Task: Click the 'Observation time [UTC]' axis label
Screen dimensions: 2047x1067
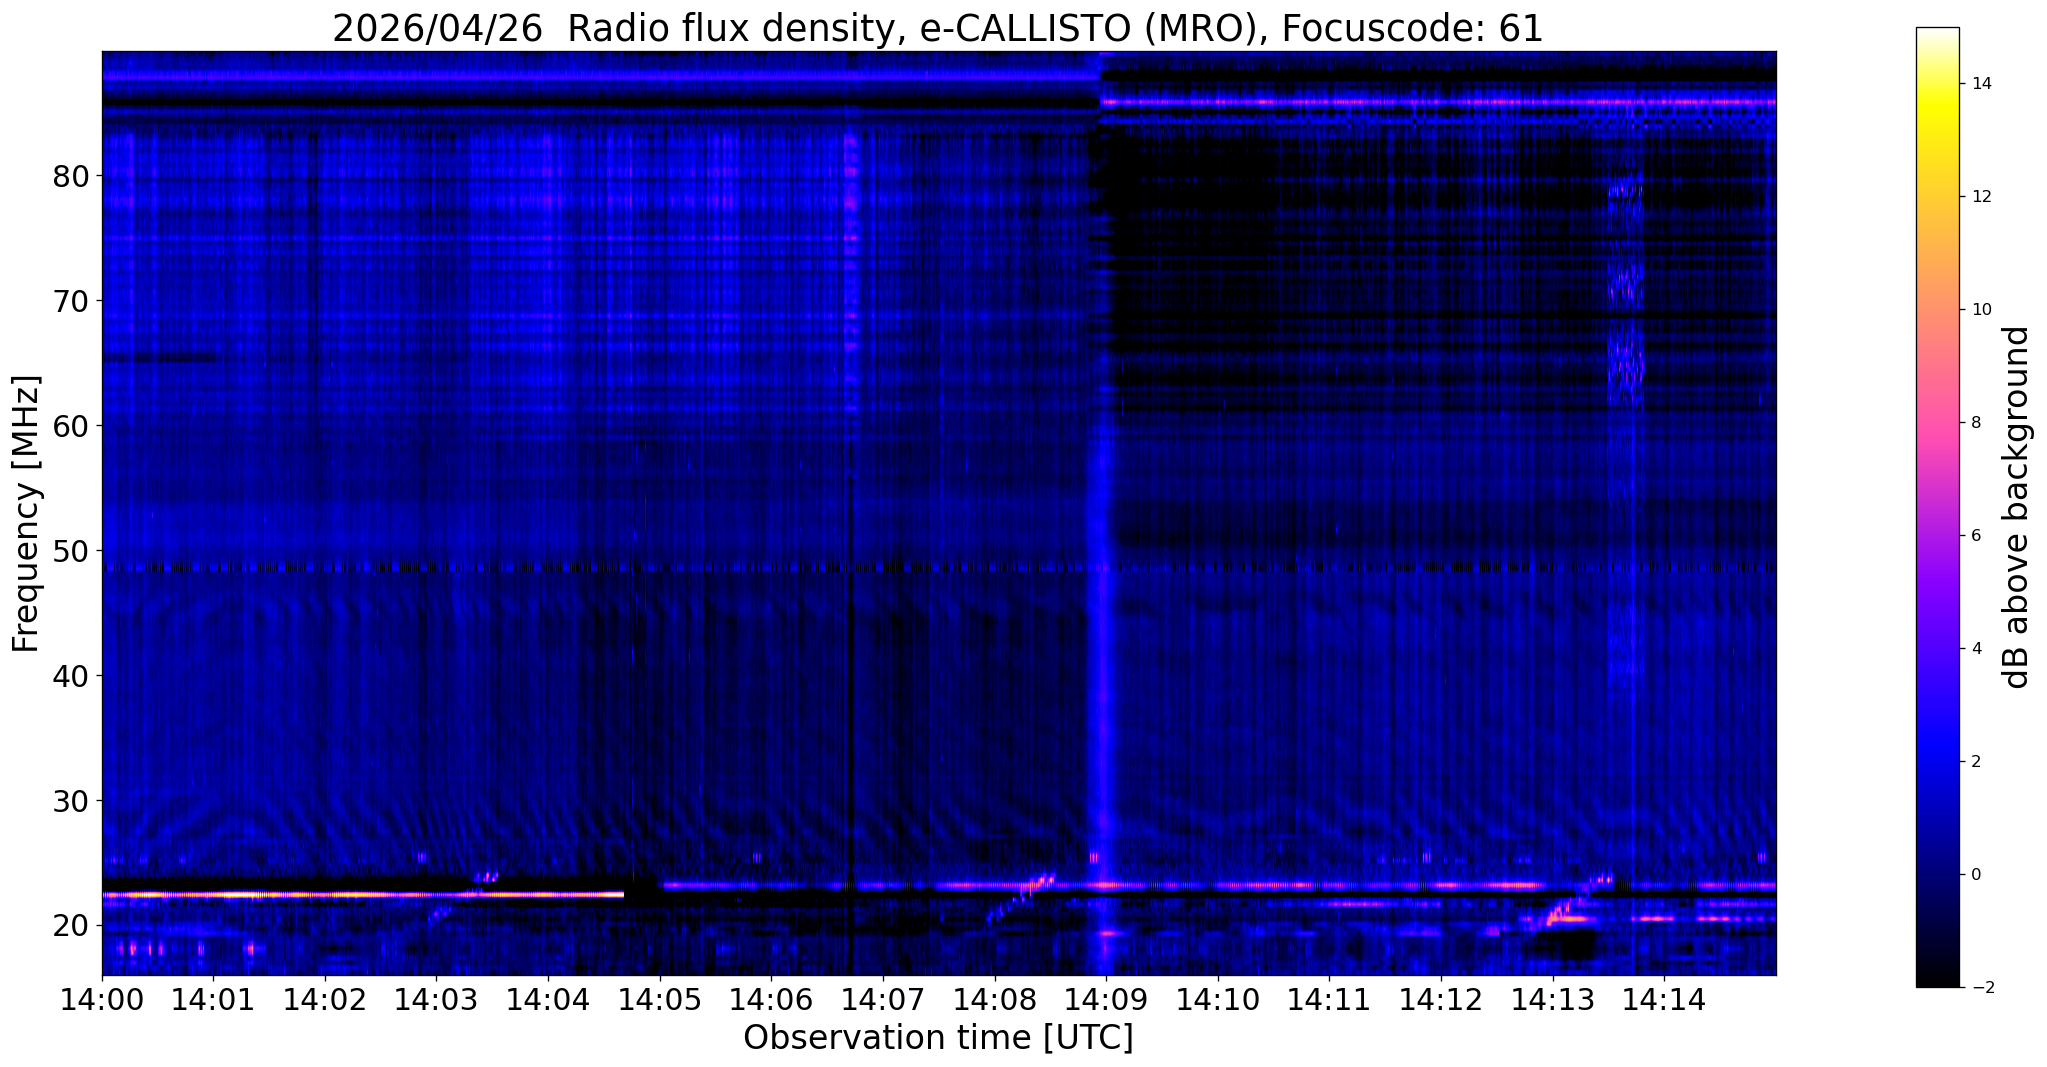Action: [x=938, y=1038]
